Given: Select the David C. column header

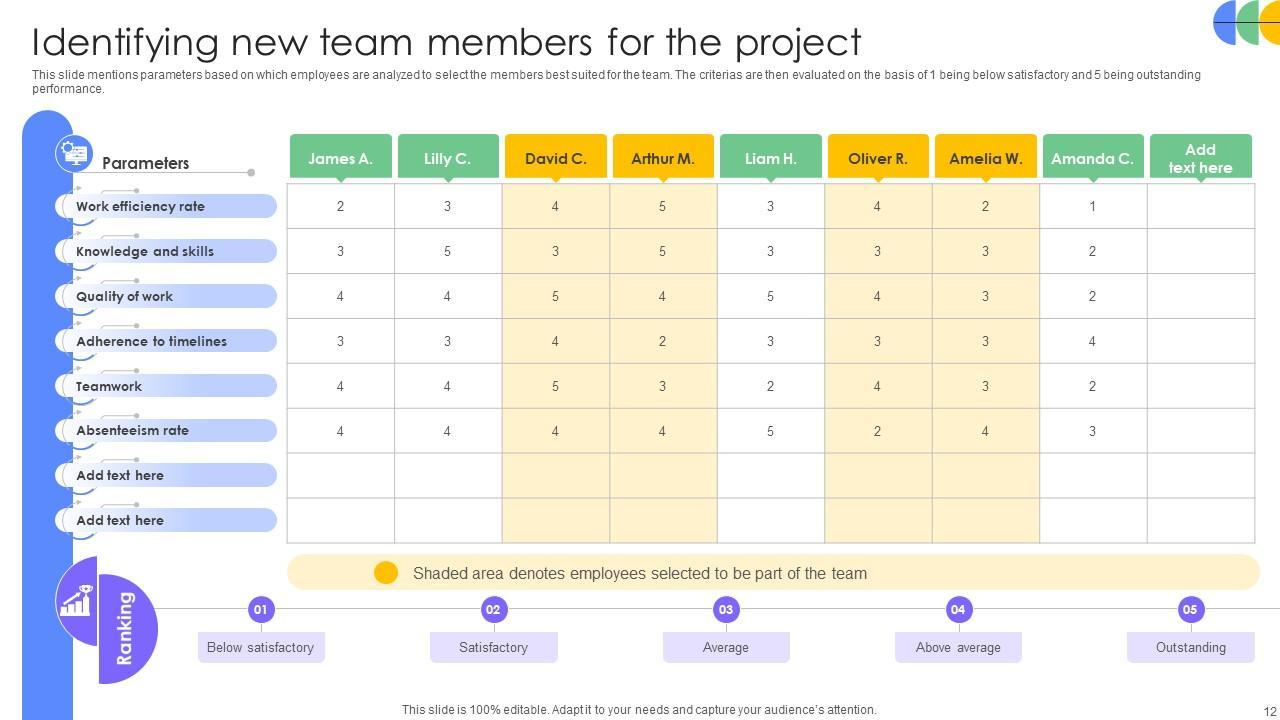Looking at the screenshot, I should 555,158.
